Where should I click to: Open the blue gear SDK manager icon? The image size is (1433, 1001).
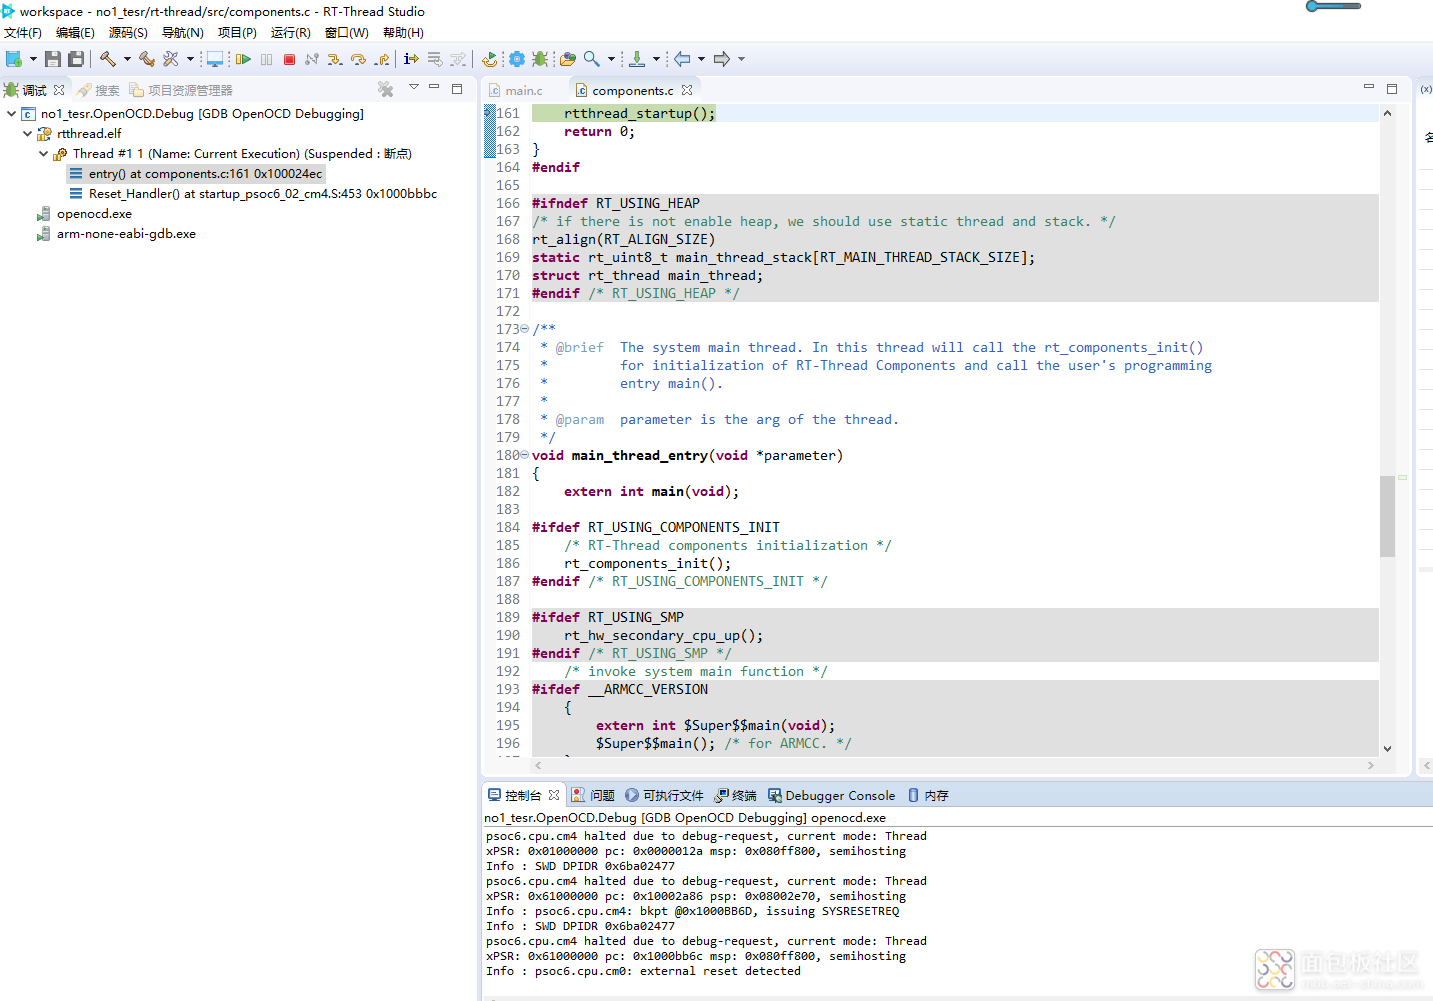point(517,59)
